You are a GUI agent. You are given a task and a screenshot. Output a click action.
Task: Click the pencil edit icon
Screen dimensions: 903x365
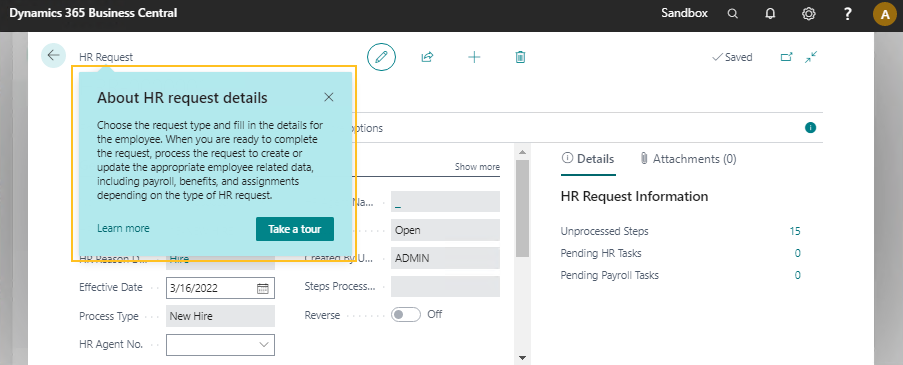tap(381, 57)
